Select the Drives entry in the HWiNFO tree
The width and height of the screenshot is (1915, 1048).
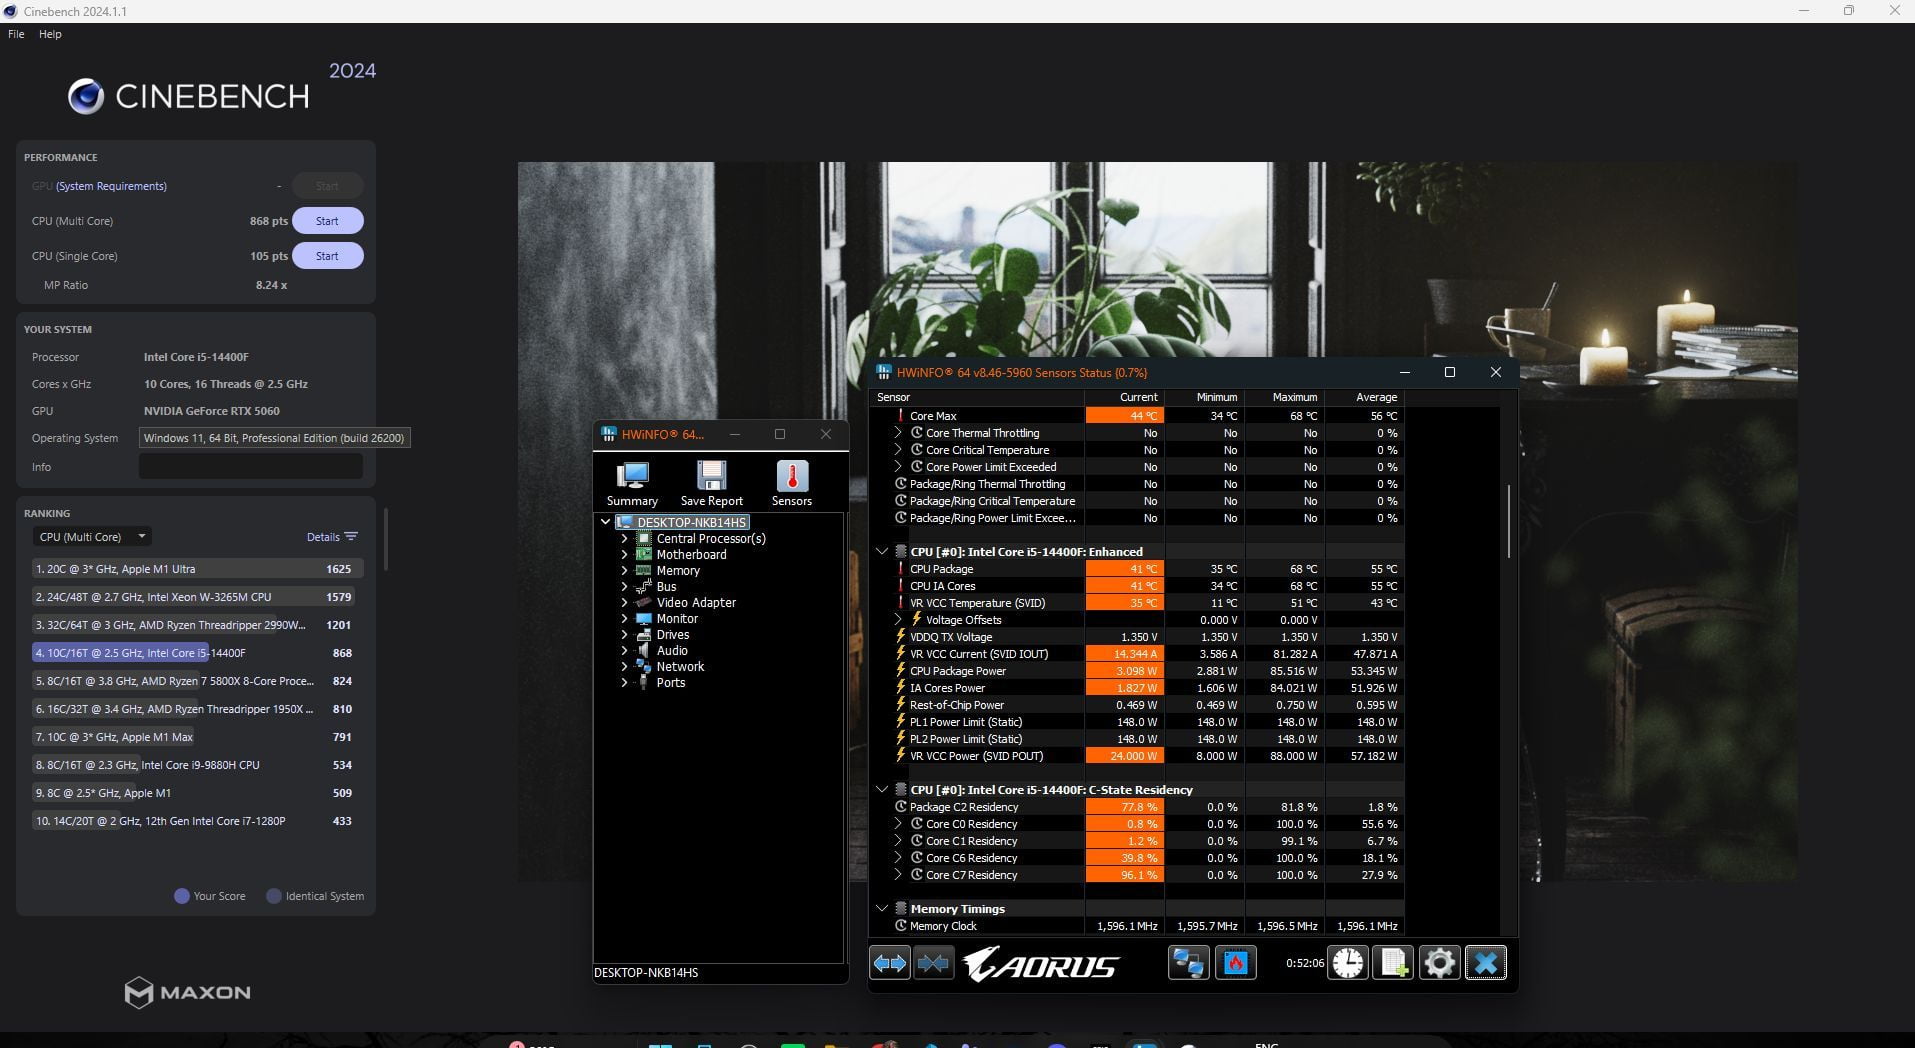[673, 635]
